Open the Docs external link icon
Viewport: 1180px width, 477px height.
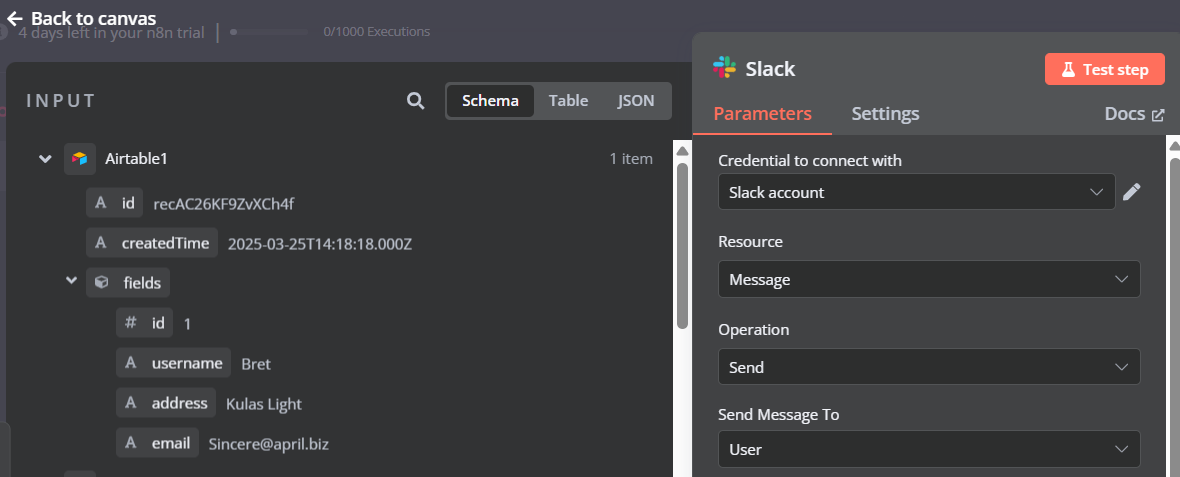coord(1157,115)
